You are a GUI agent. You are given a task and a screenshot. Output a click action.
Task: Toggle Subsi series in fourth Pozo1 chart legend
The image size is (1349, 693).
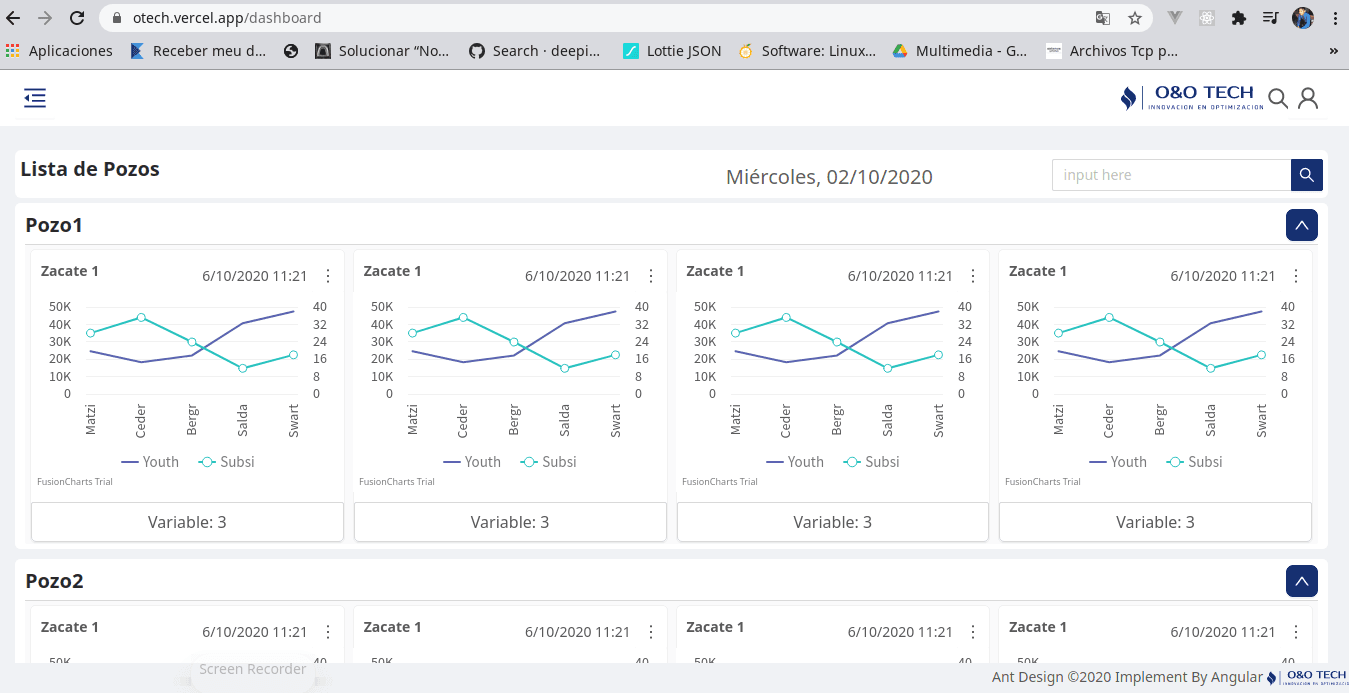pos(1195,462)
